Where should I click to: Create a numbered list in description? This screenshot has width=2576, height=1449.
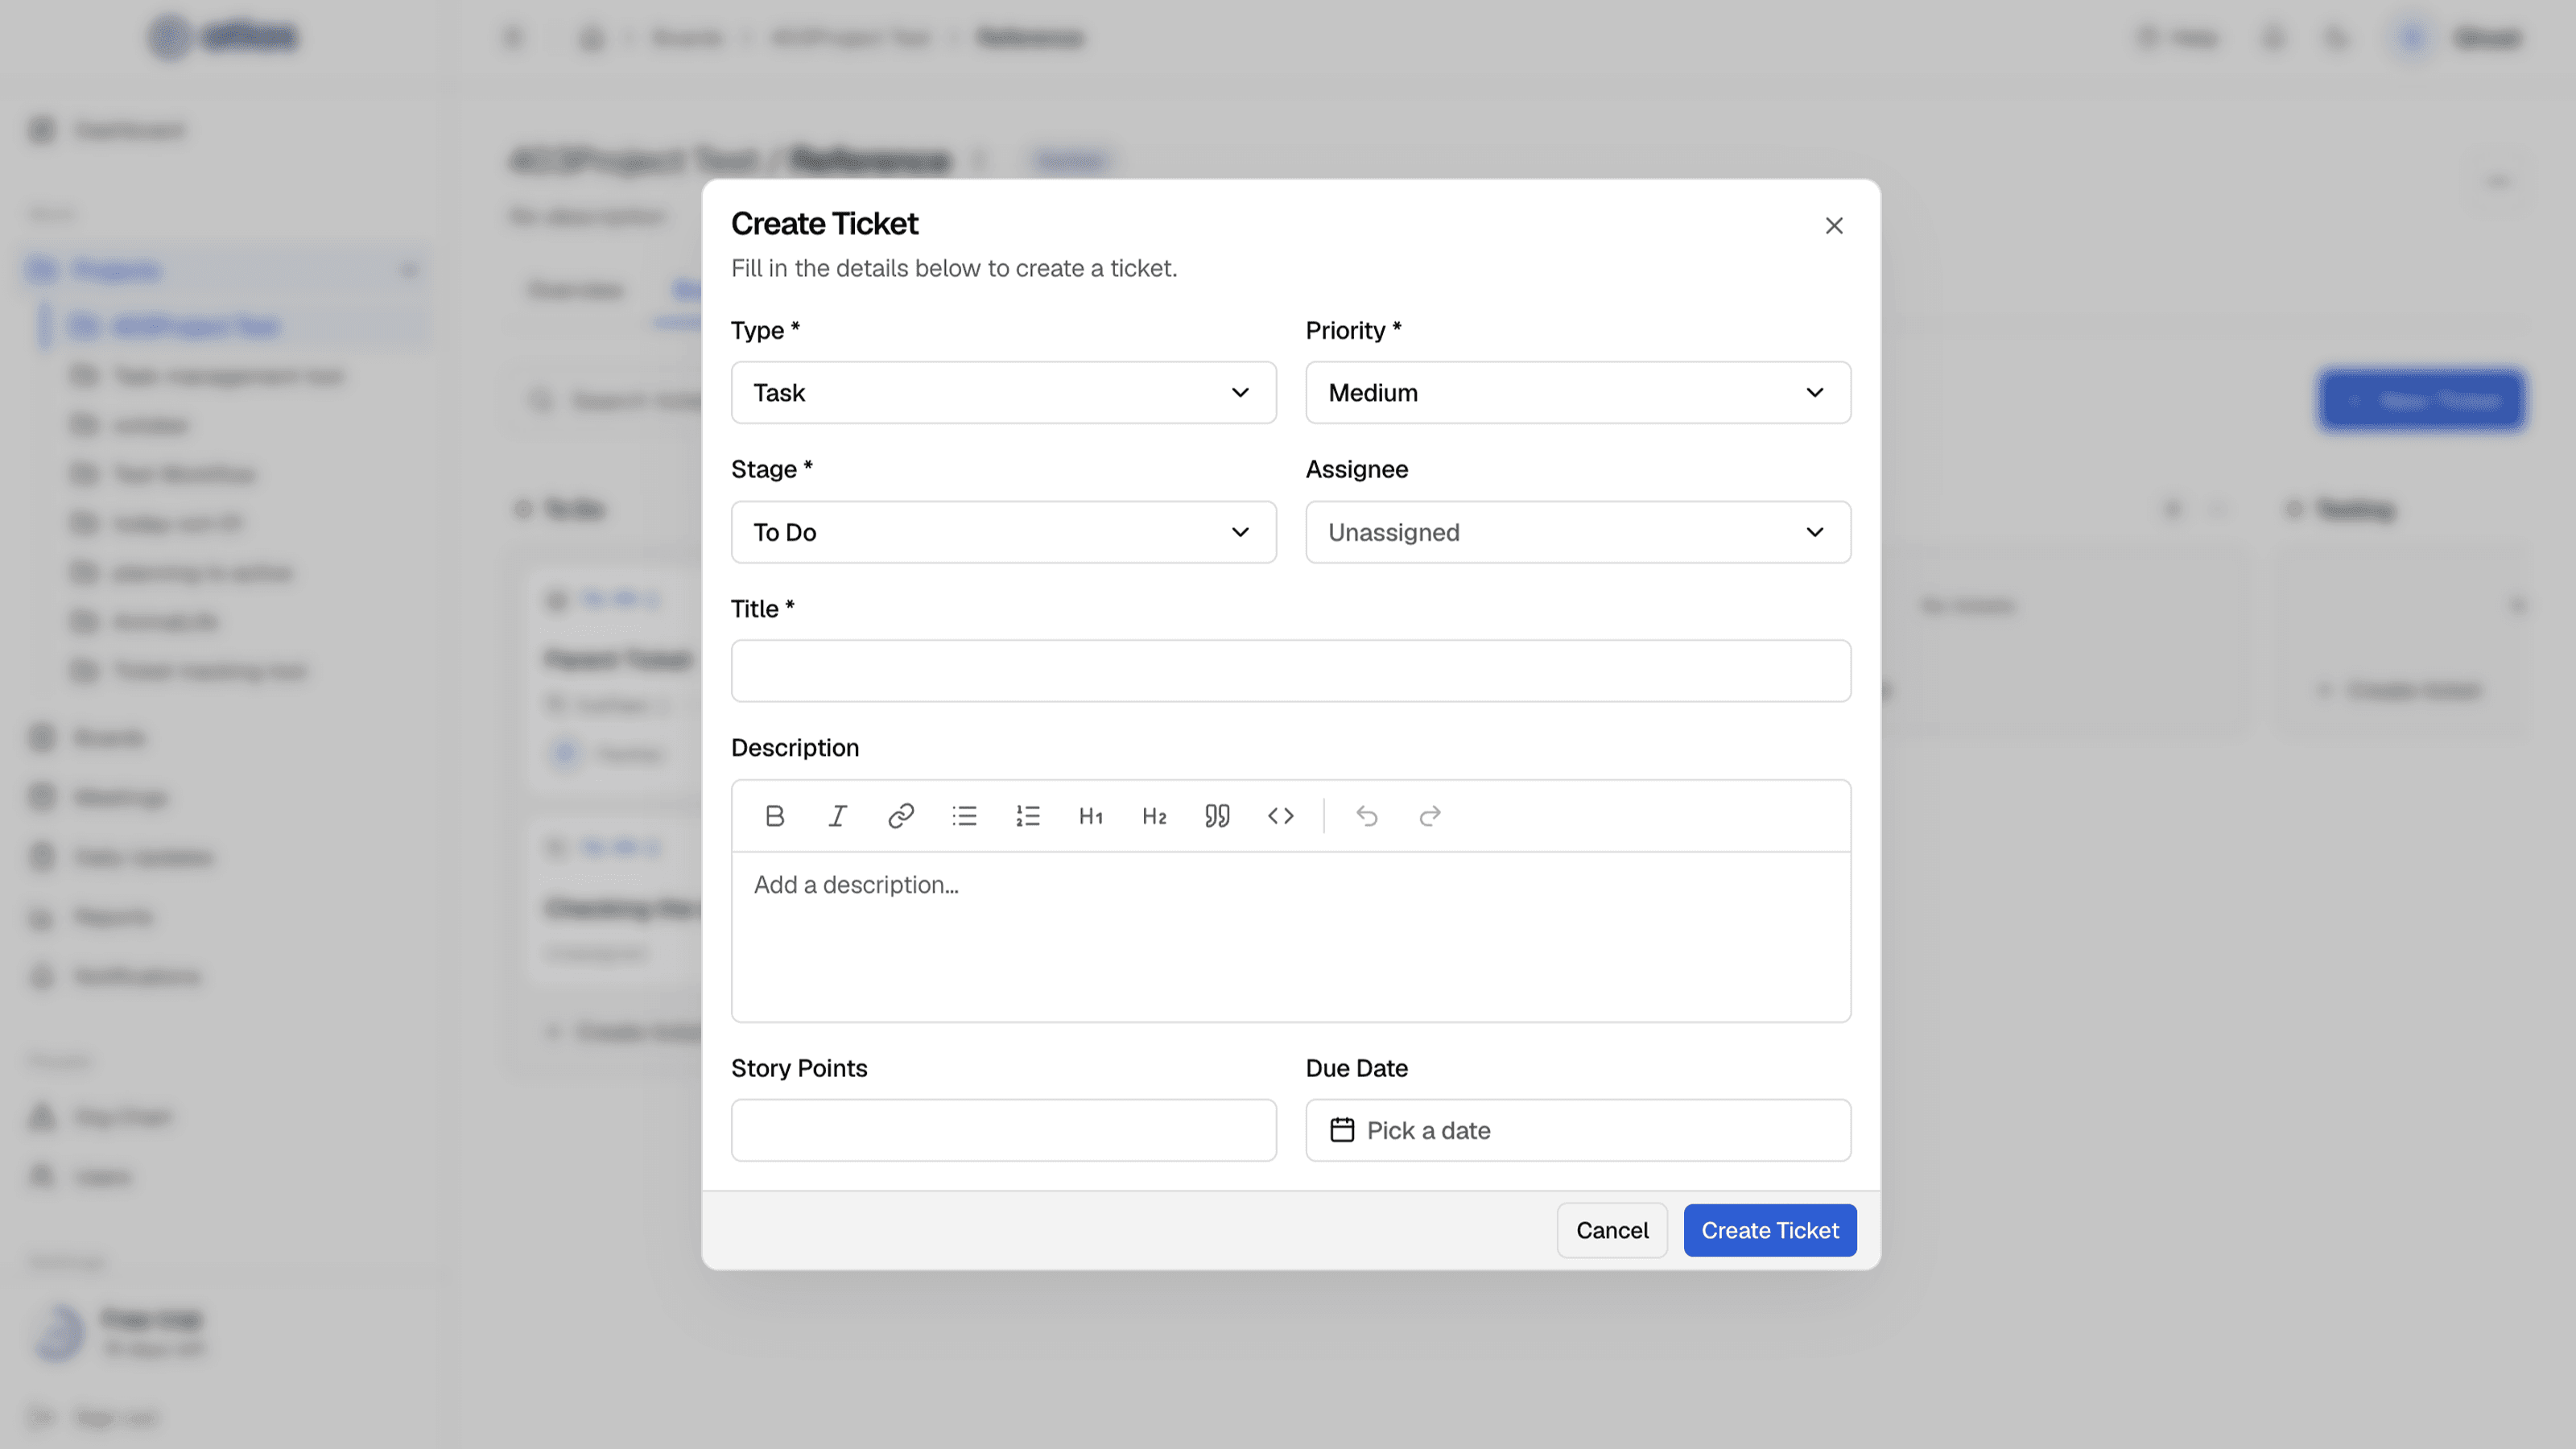pyautogui.click(x=1027, y=816)
